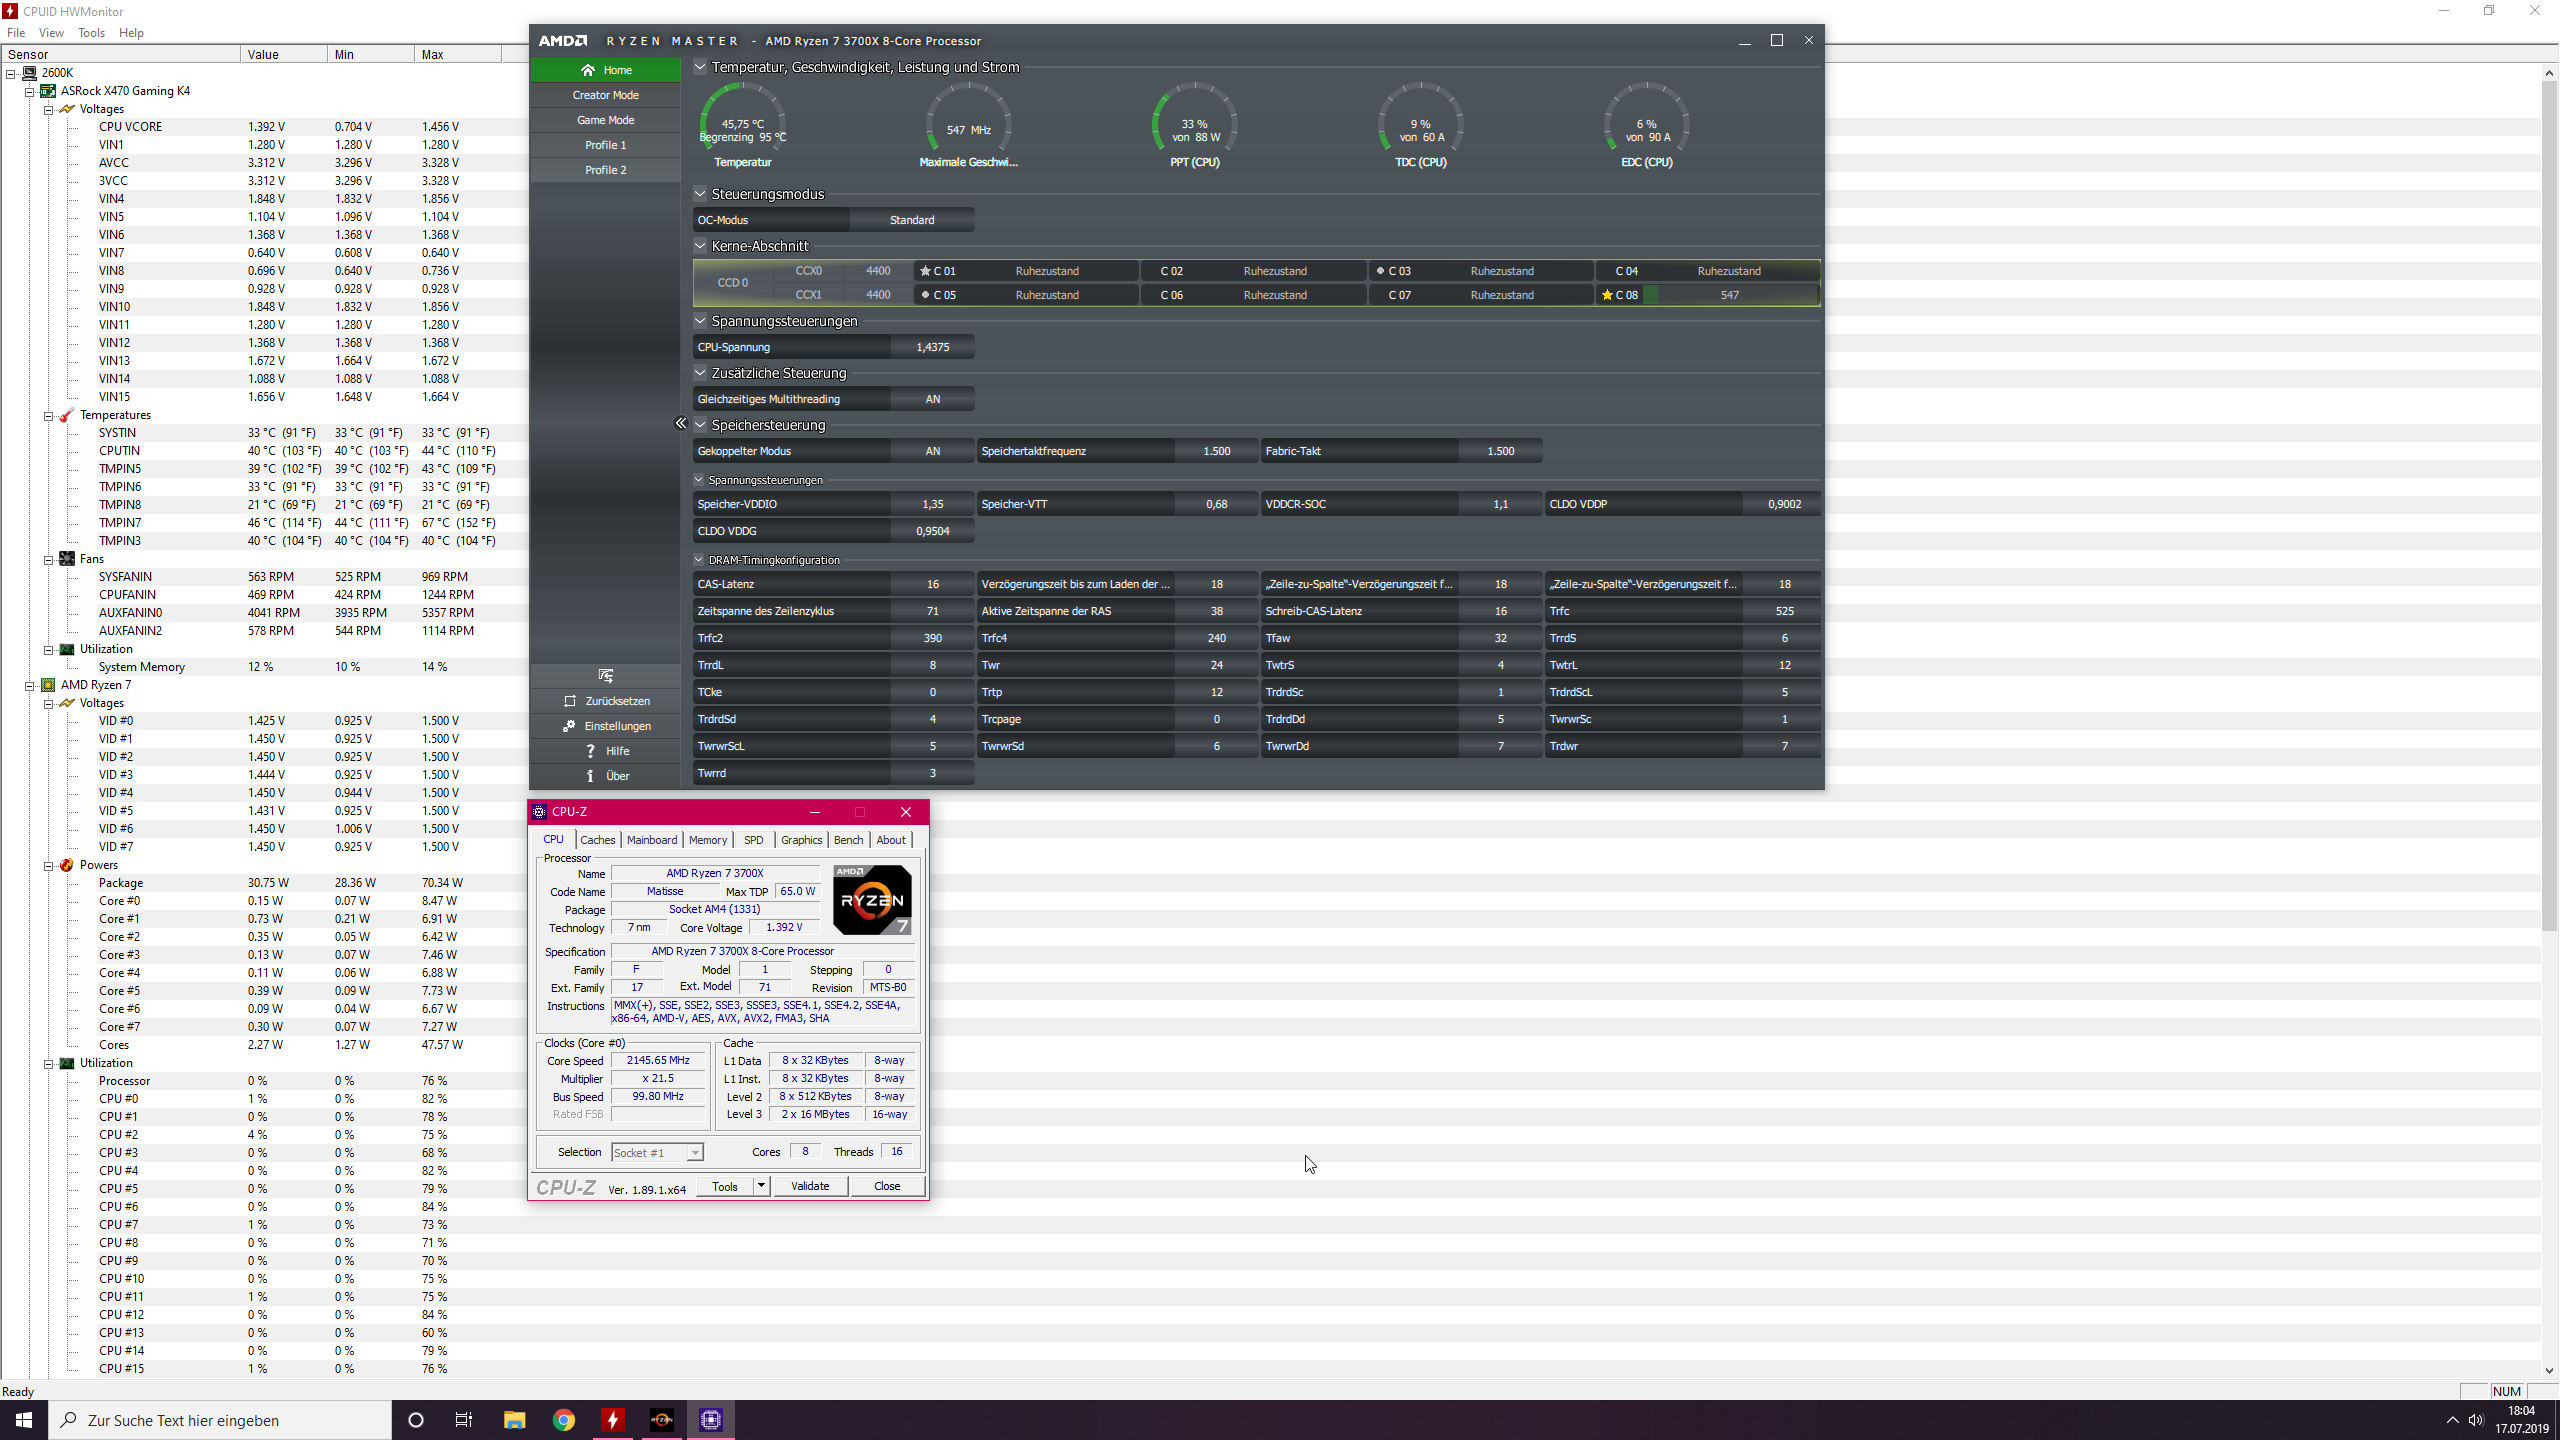Collapse ASRock X470 Gaming K4 tree node

[x=30, y=91]
